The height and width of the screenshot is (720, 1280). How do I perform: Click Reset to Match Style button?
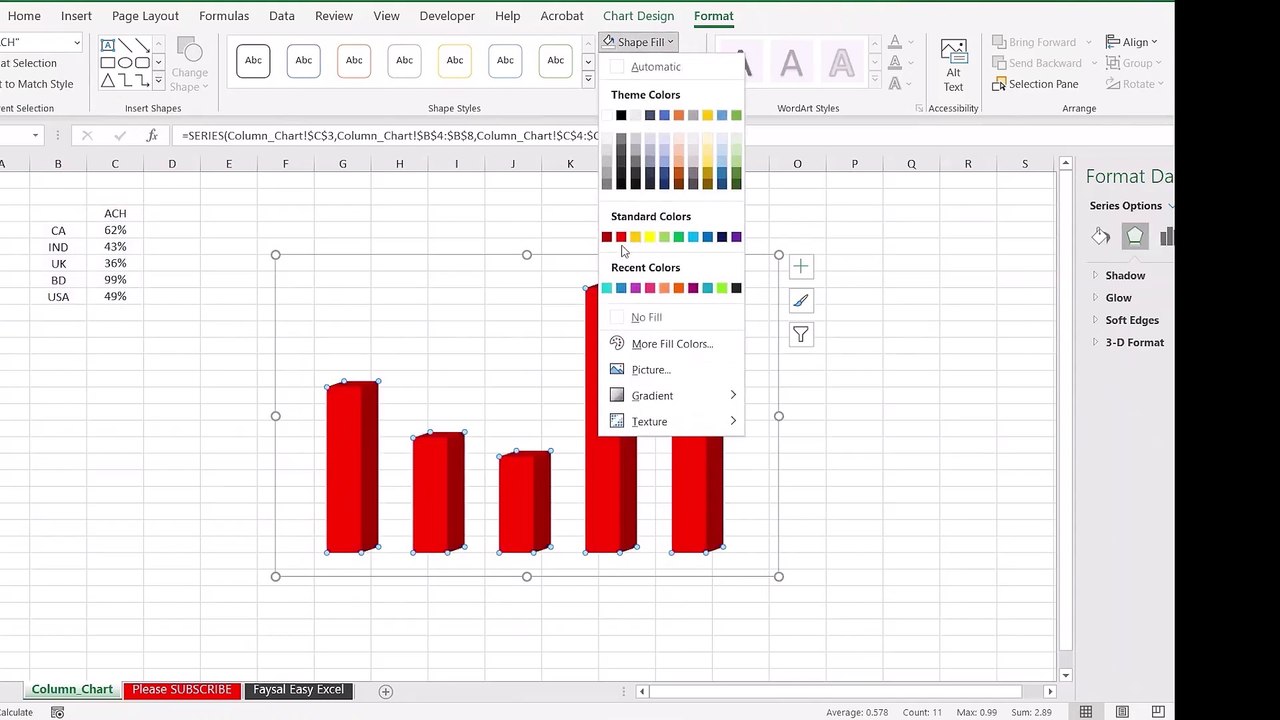[37, 84]
